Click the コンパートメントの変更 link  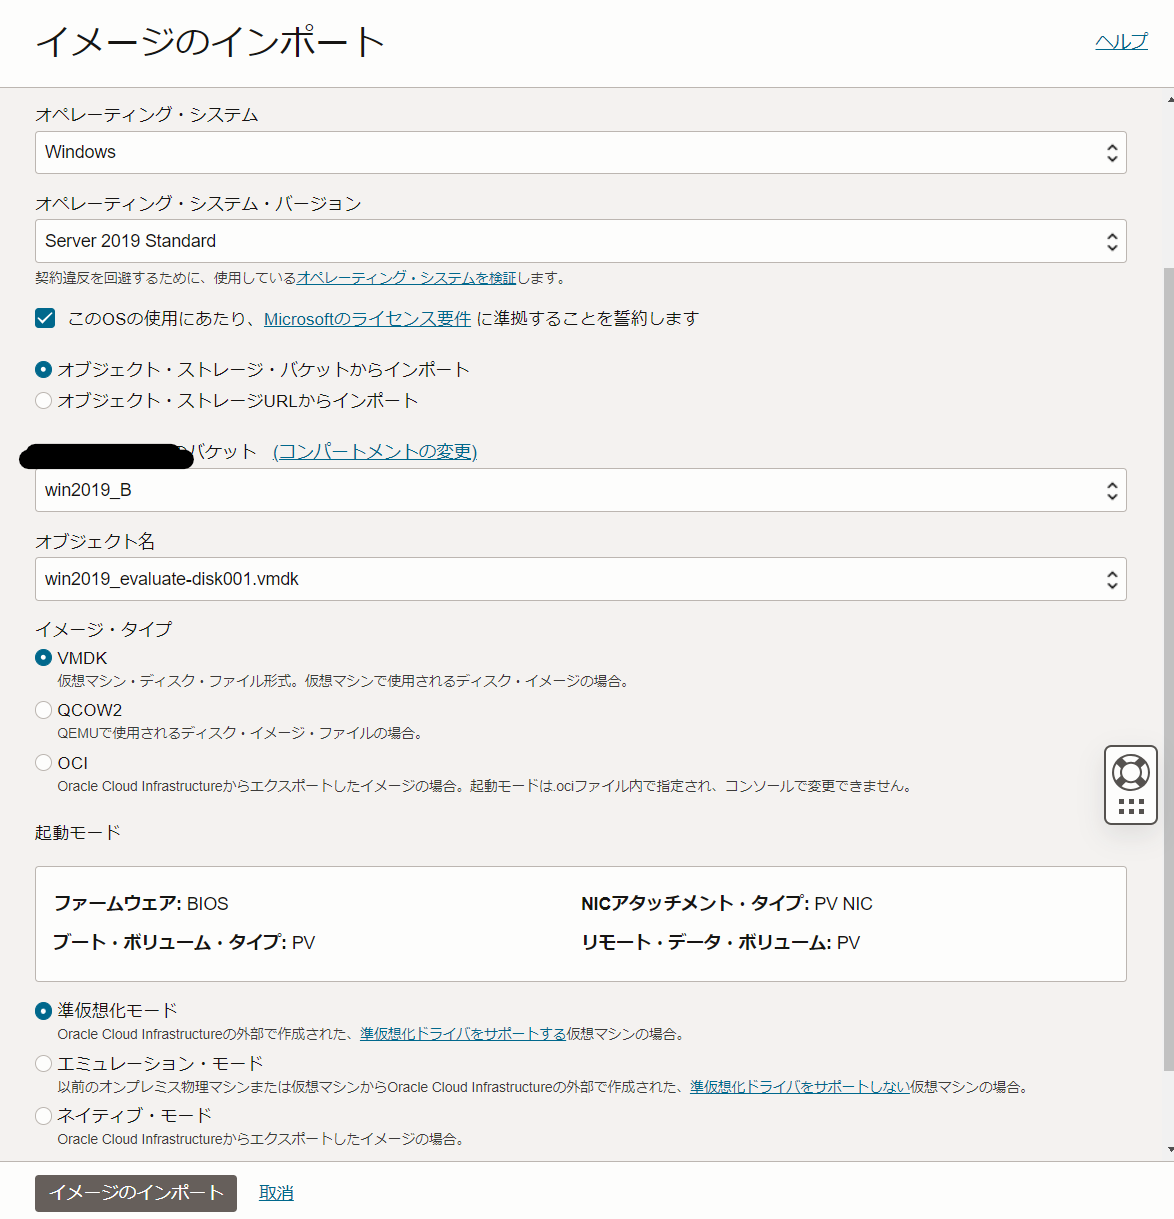pyautogui.click(x=375, y=452)
